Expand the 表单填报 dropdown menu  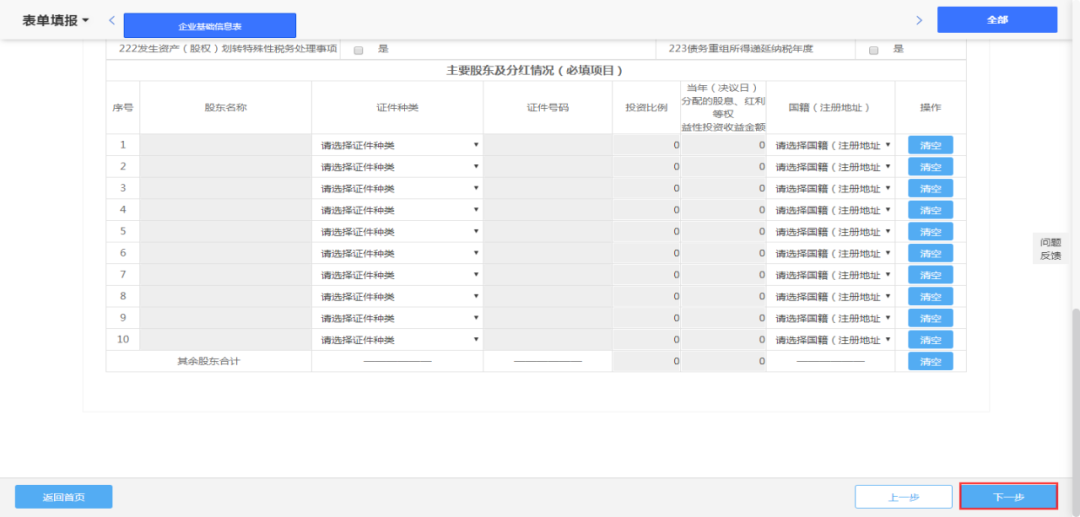pyautogui.click(x=56, y=20)
